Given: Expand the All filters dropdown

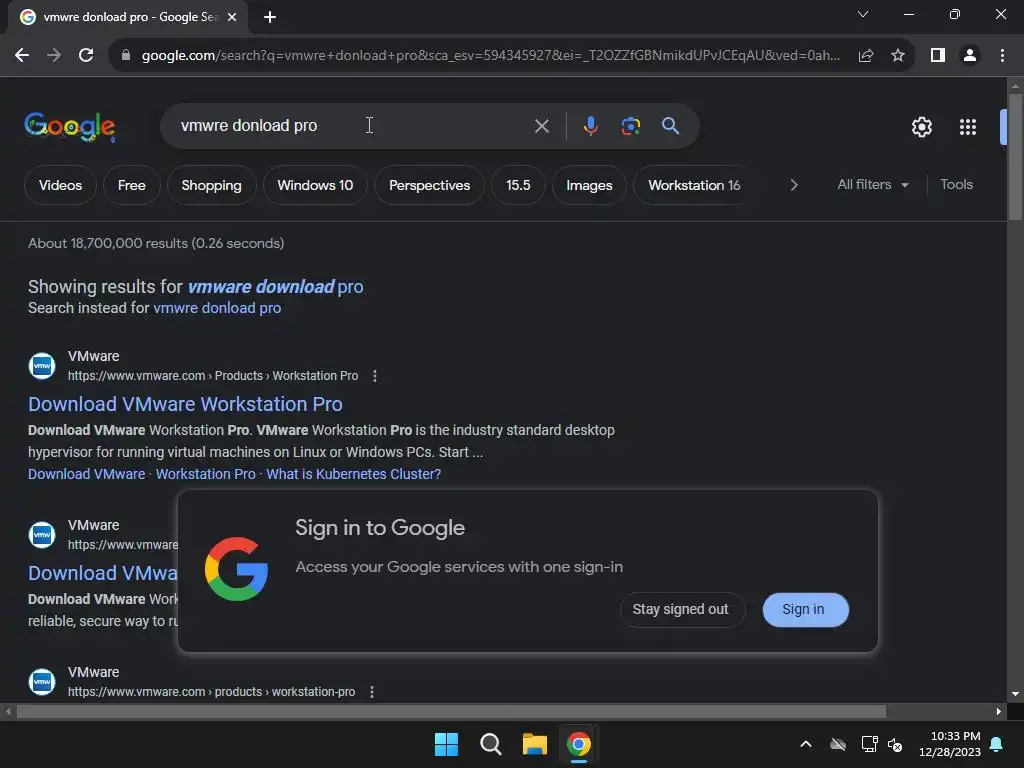Looking at the screenshot, I should pyautogui.click(x=872, y=185).
